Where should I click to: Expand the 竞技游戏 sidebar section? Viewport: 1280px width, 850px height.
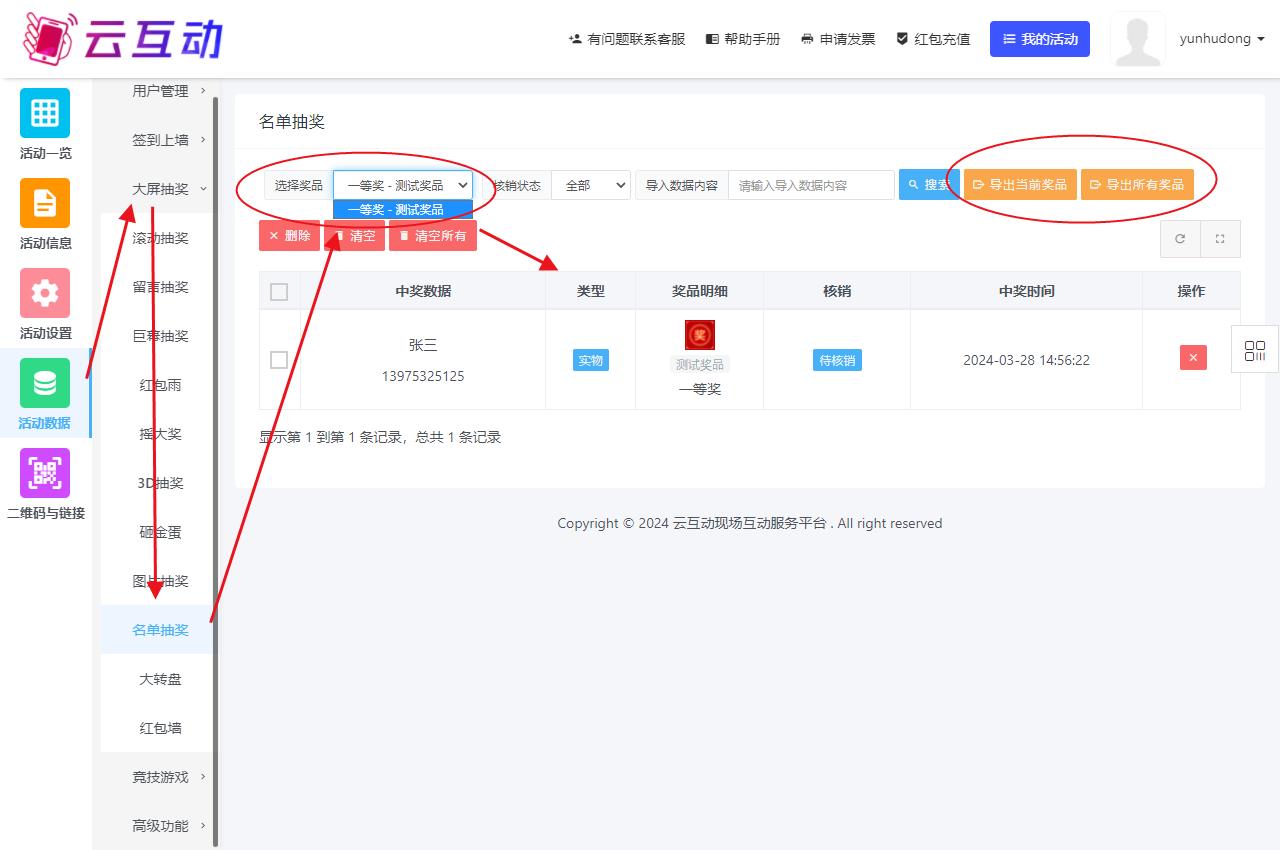(161, 777)
